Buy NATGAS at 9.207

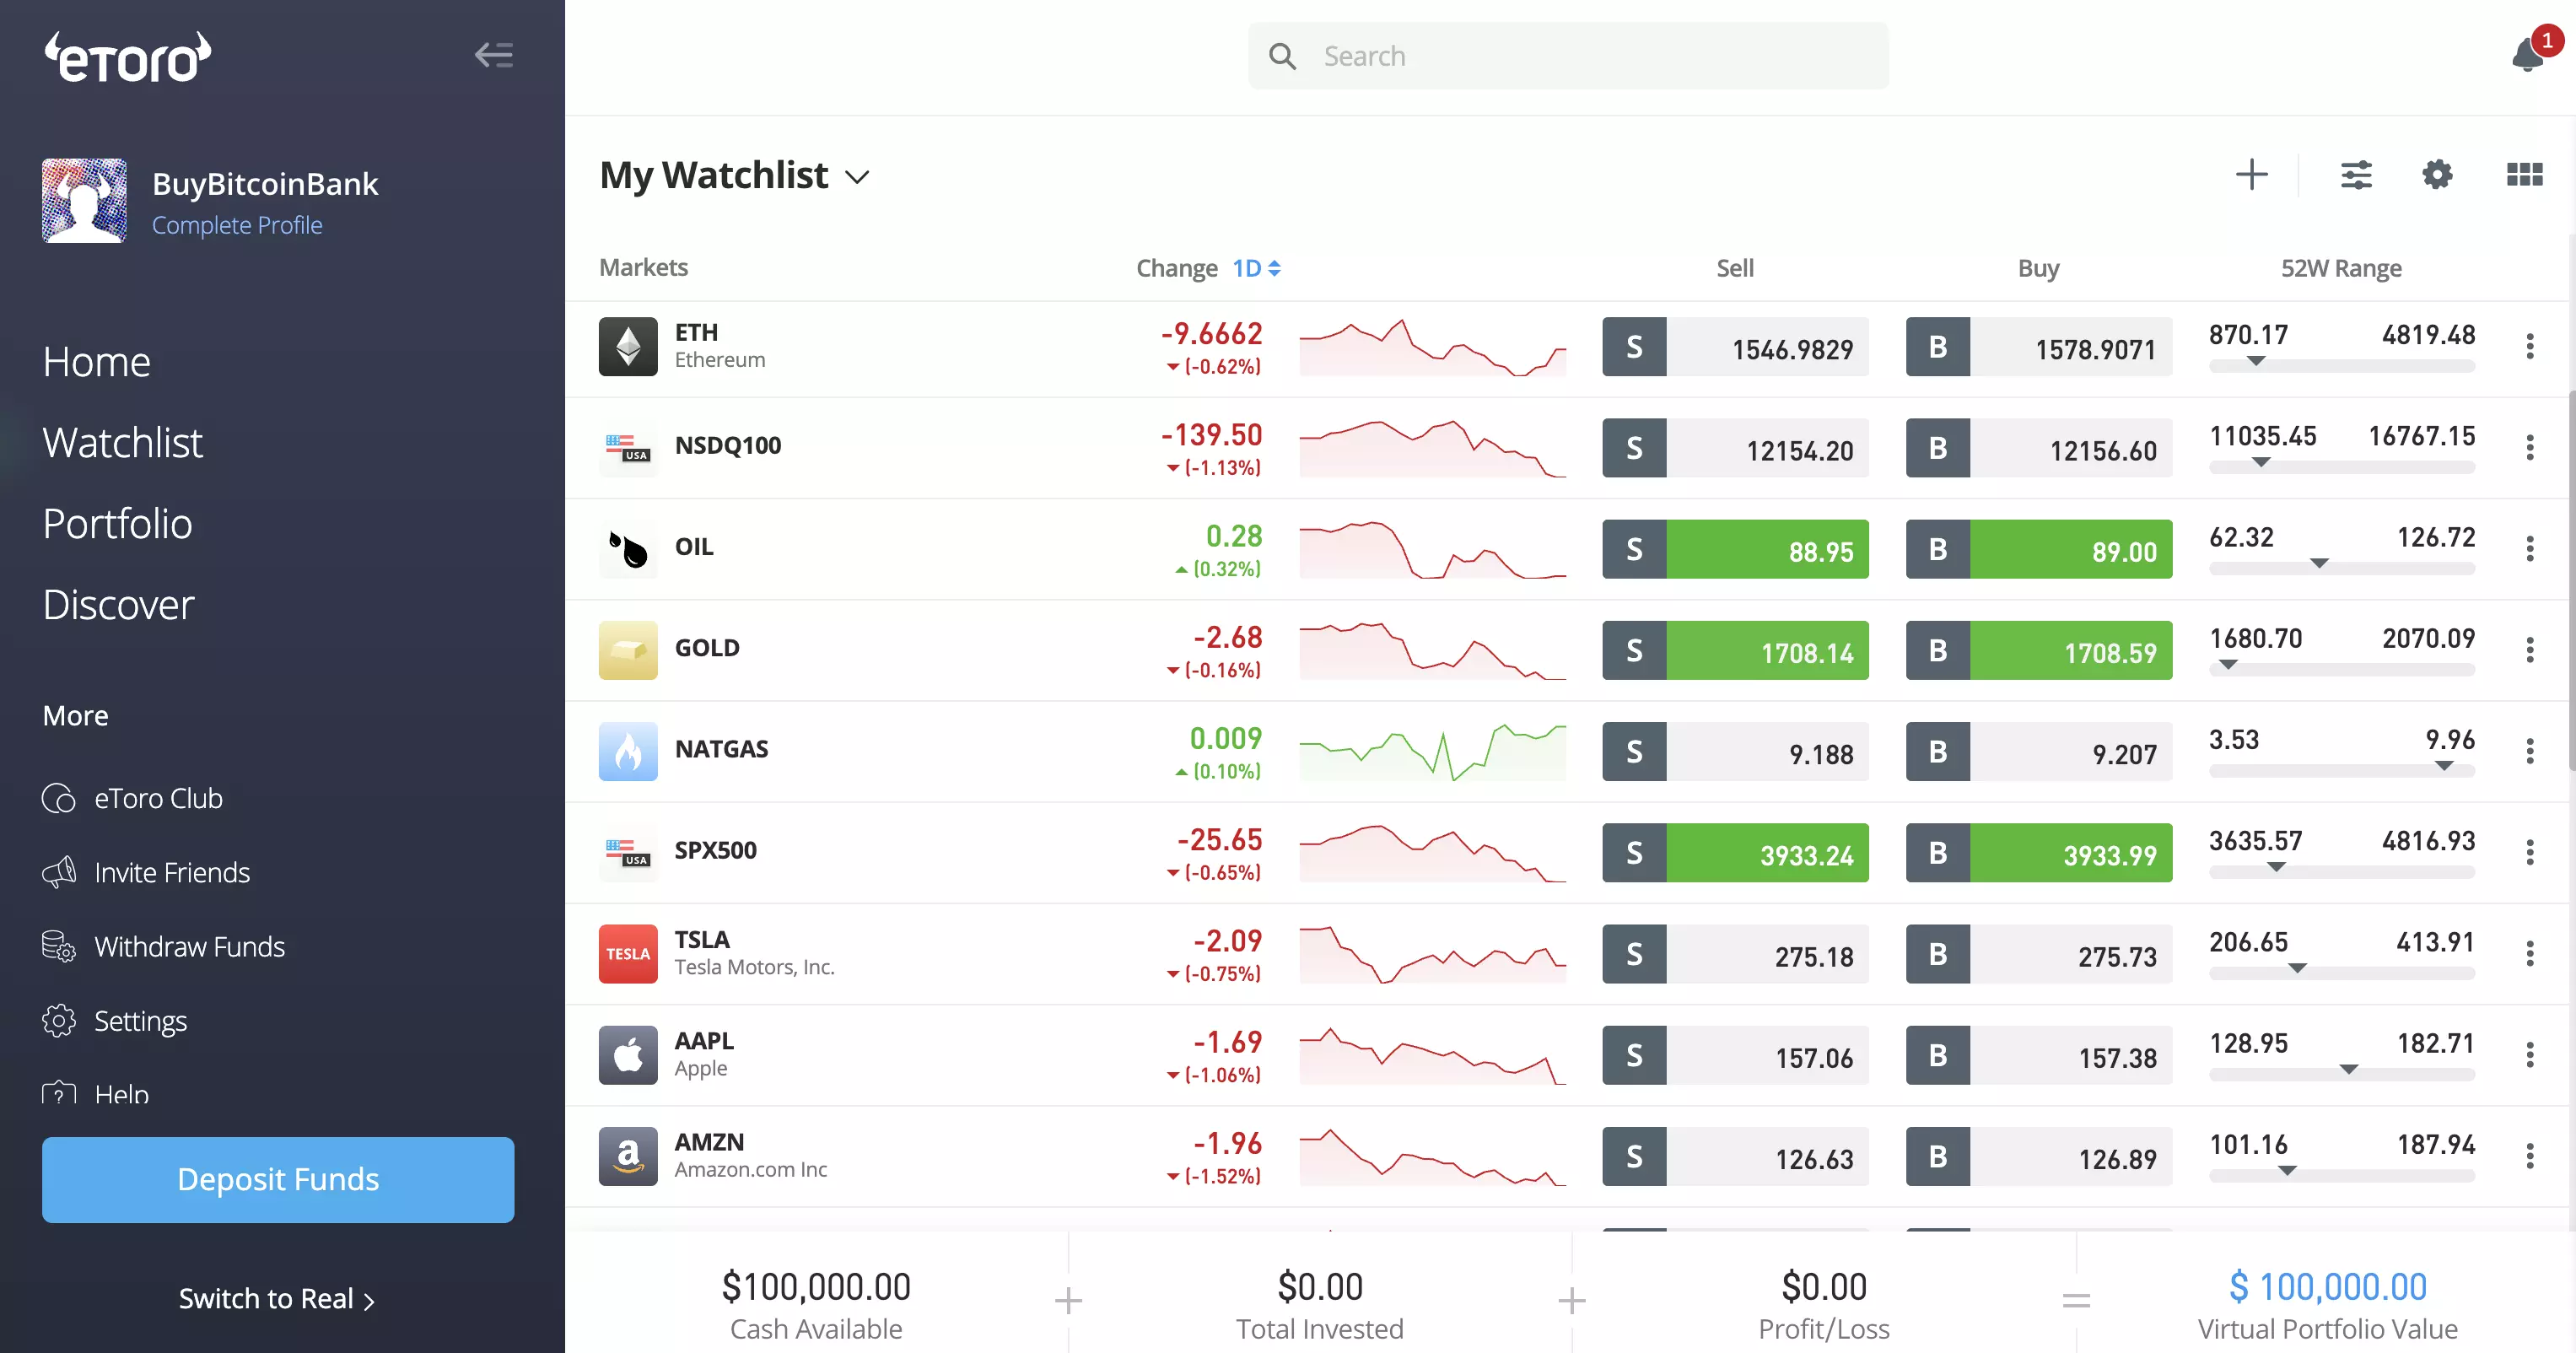click(2039, 751)
